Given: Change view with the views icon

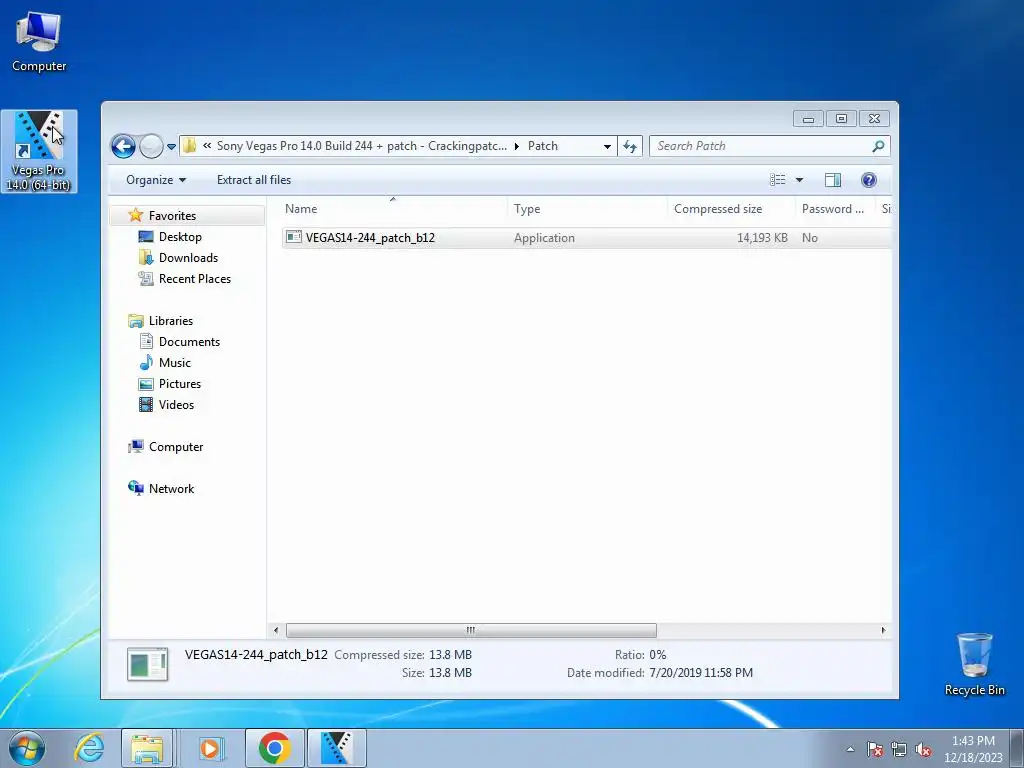Looking at the screenshot, I should pyautogui.click(x=777, y=180).
